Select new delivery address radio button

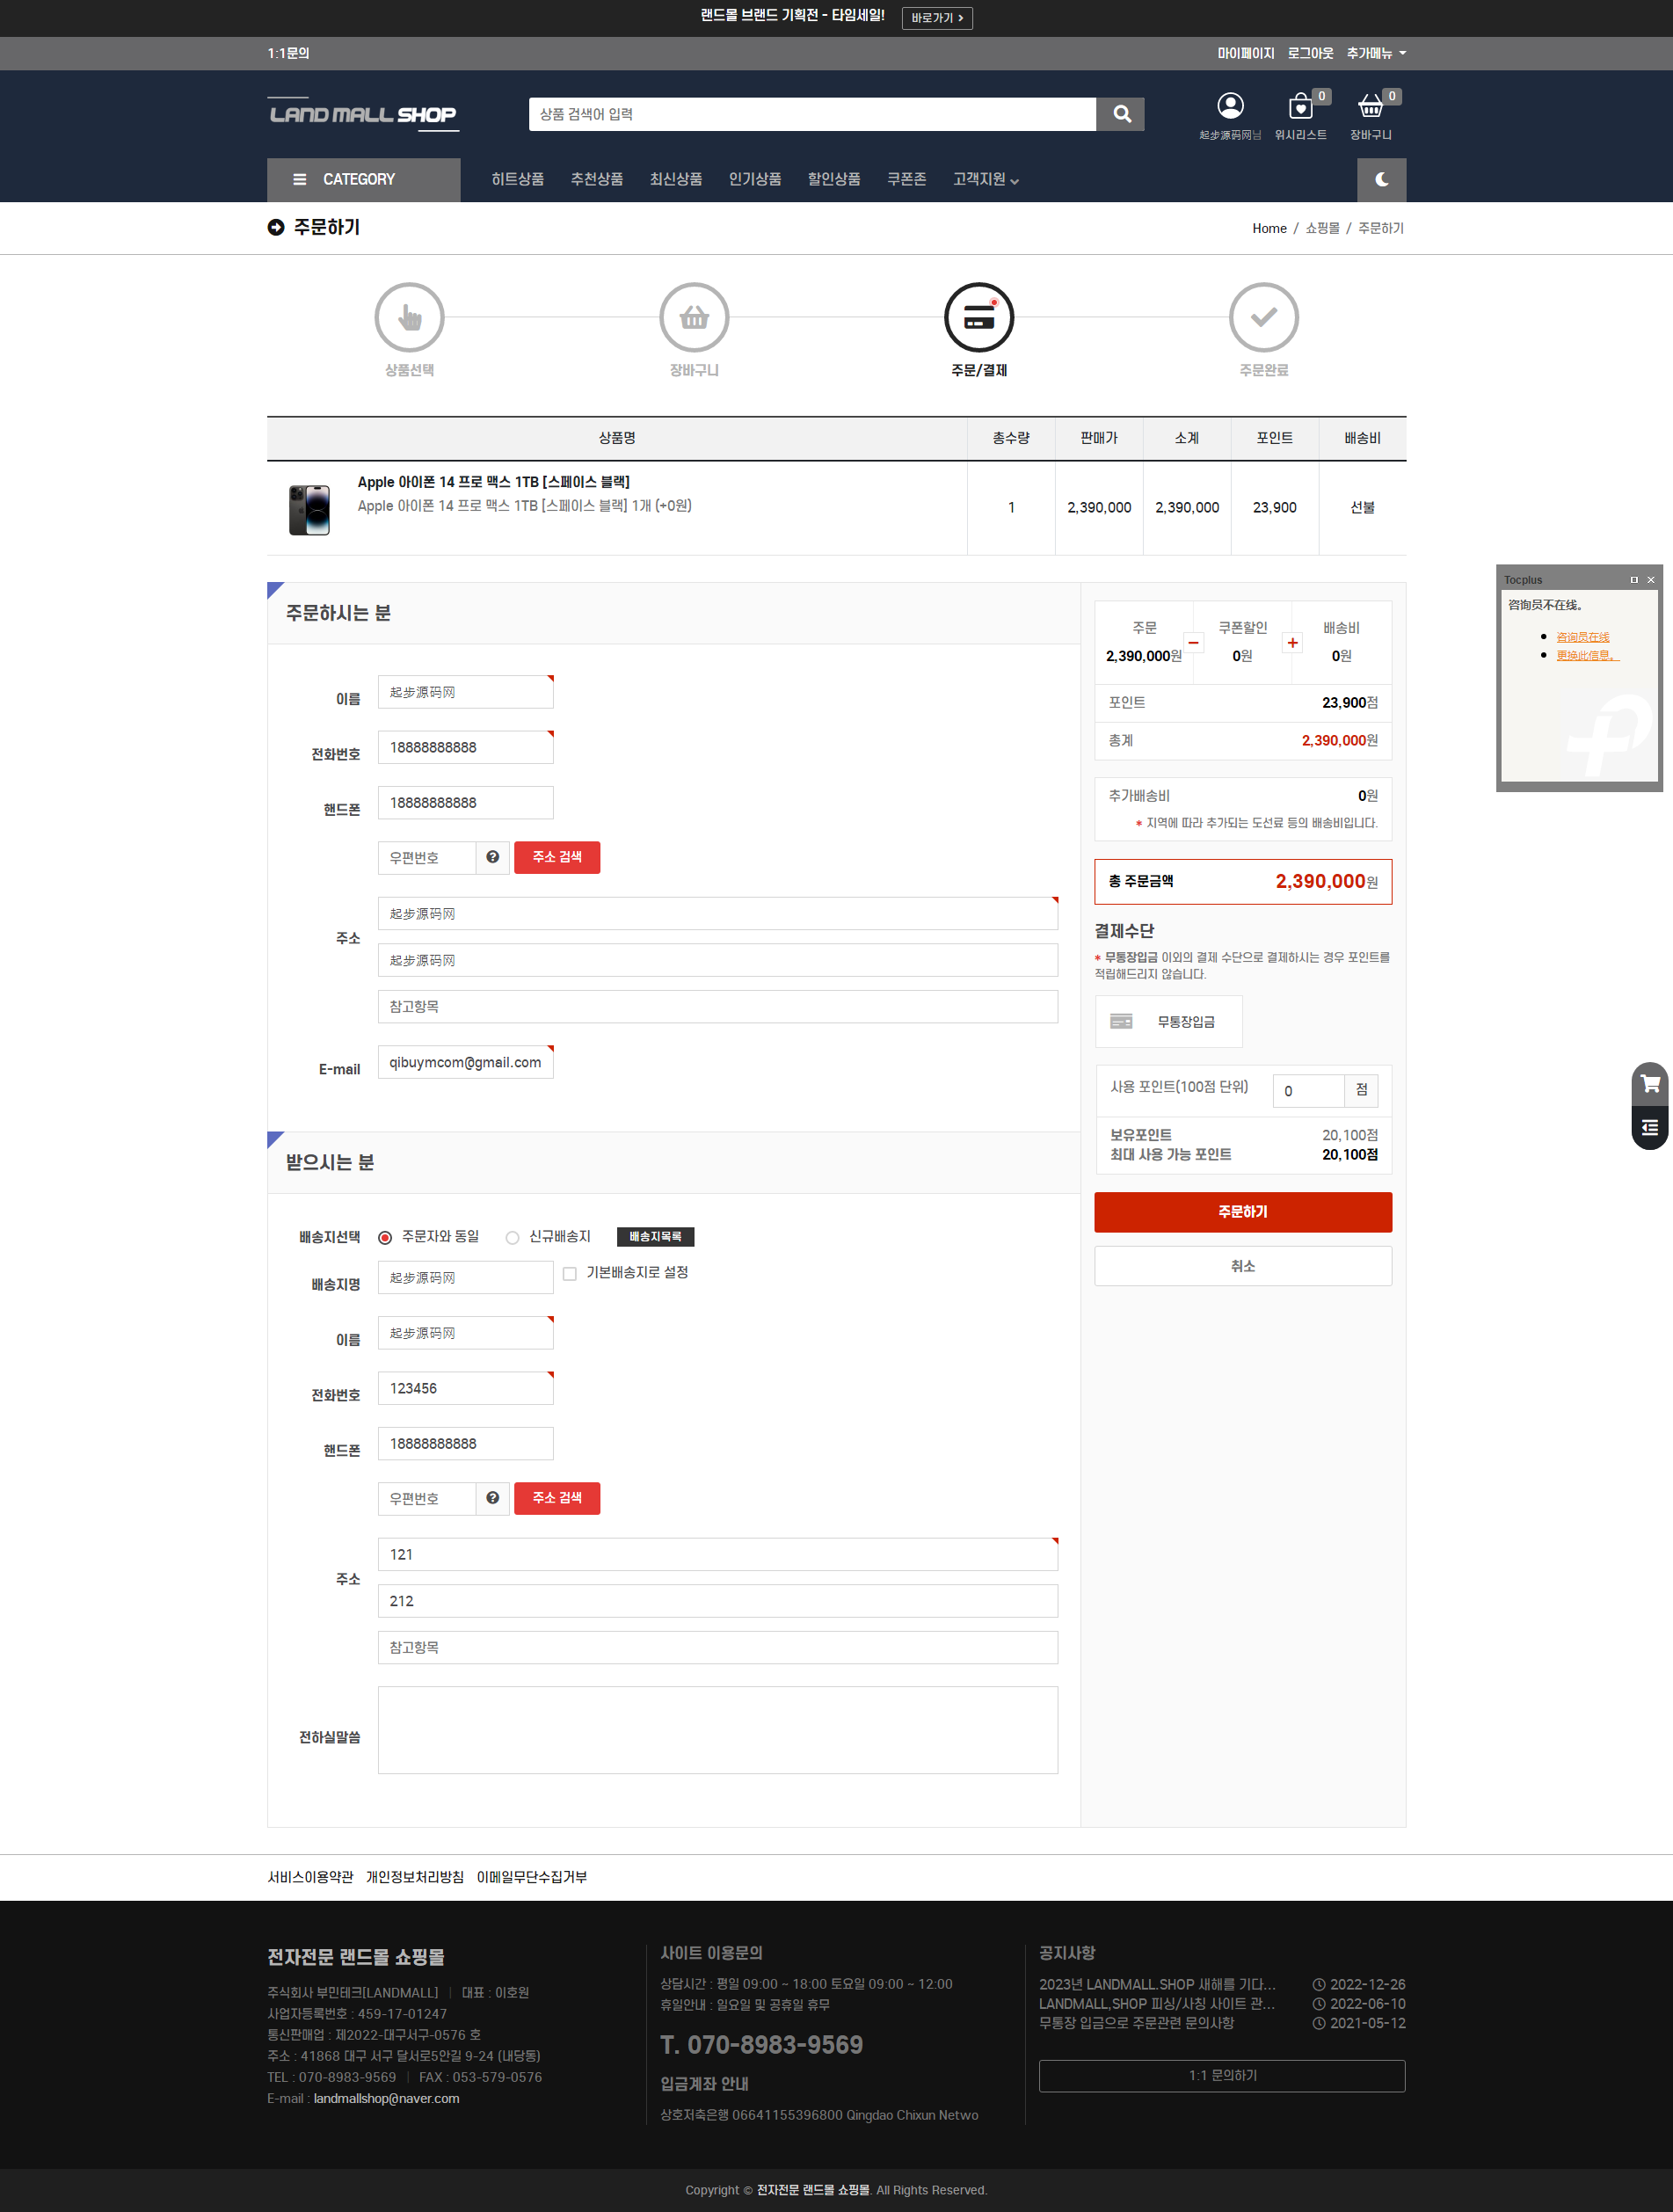click(512, 1238)
